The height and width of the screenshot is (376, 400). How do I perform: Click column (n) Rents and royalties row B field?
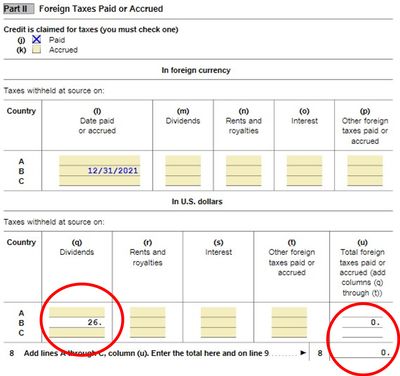click(244, 171)
